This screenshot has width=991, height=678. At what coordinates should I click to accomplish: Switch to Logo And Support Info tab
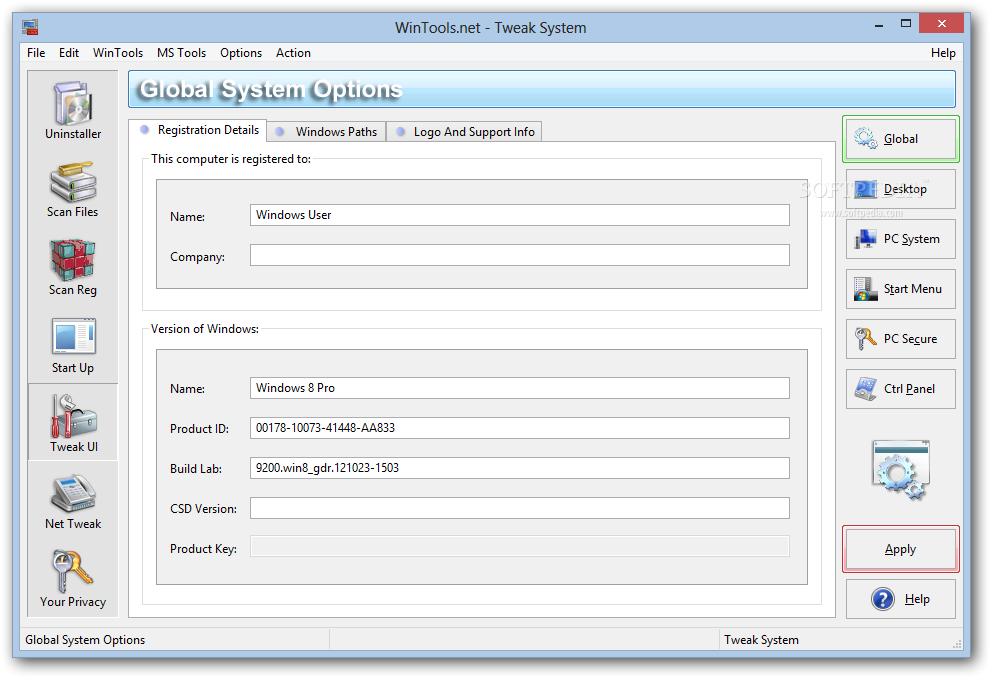click(464, 131)
